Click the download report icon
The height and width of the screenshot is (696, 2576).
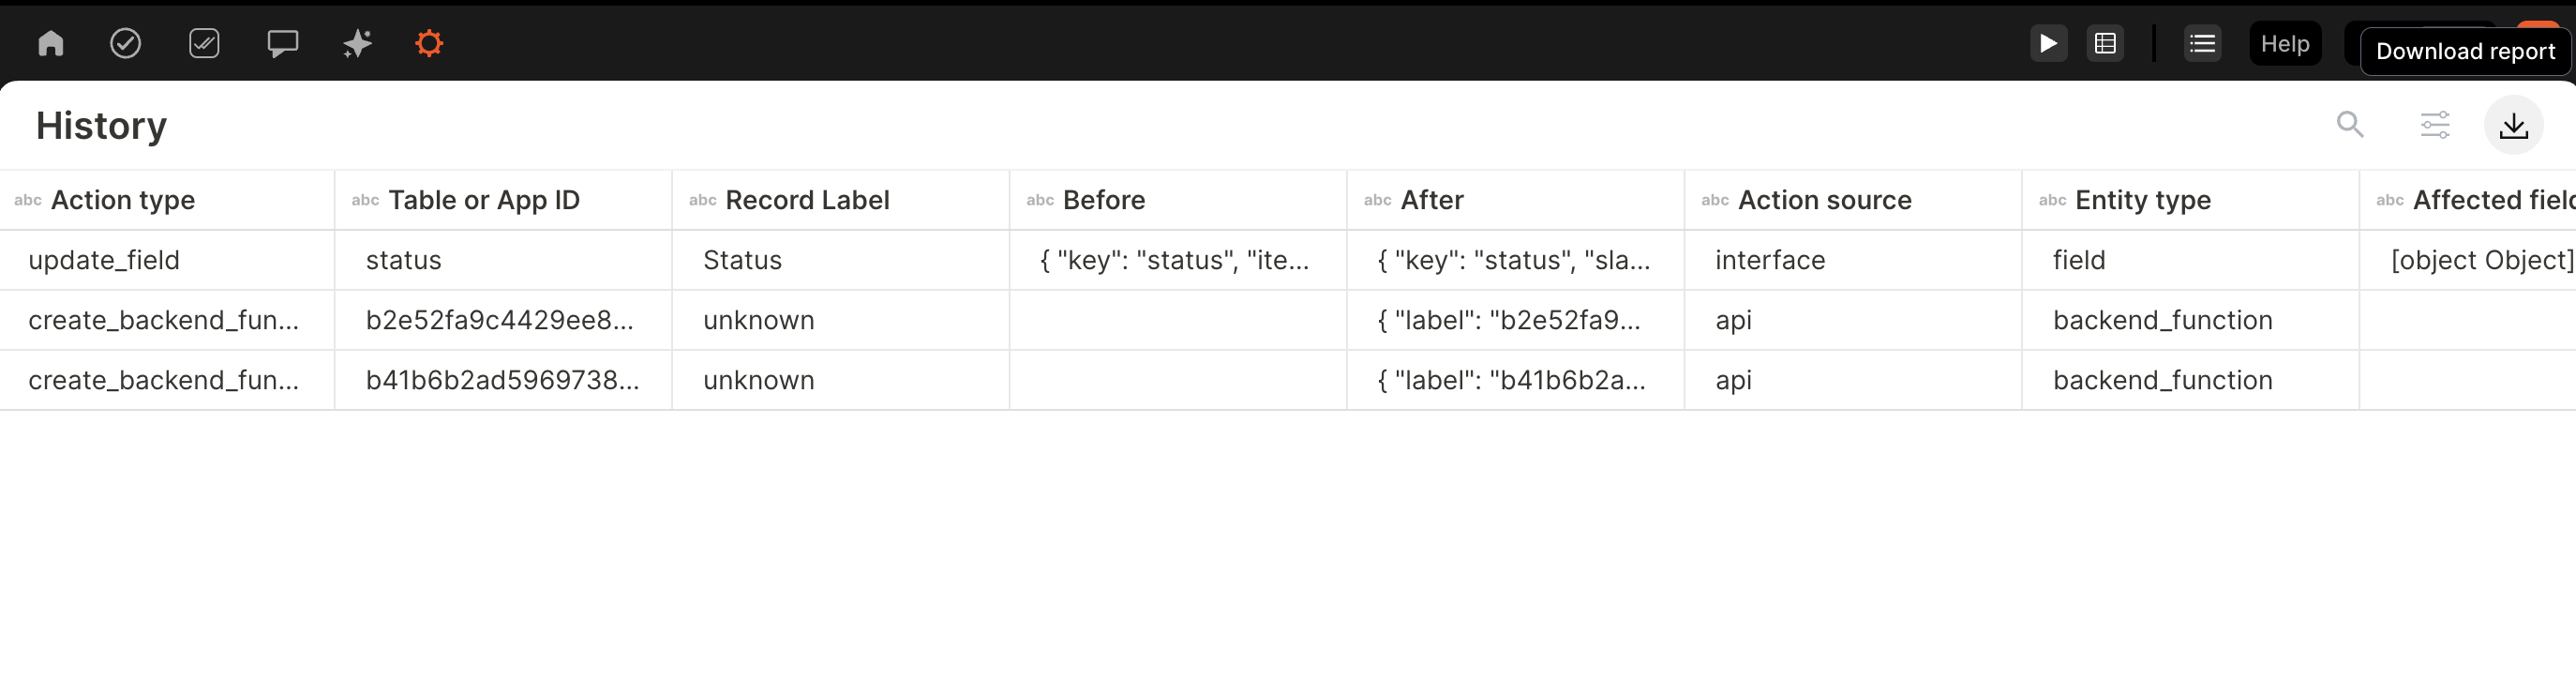[x=2513, y=125]
